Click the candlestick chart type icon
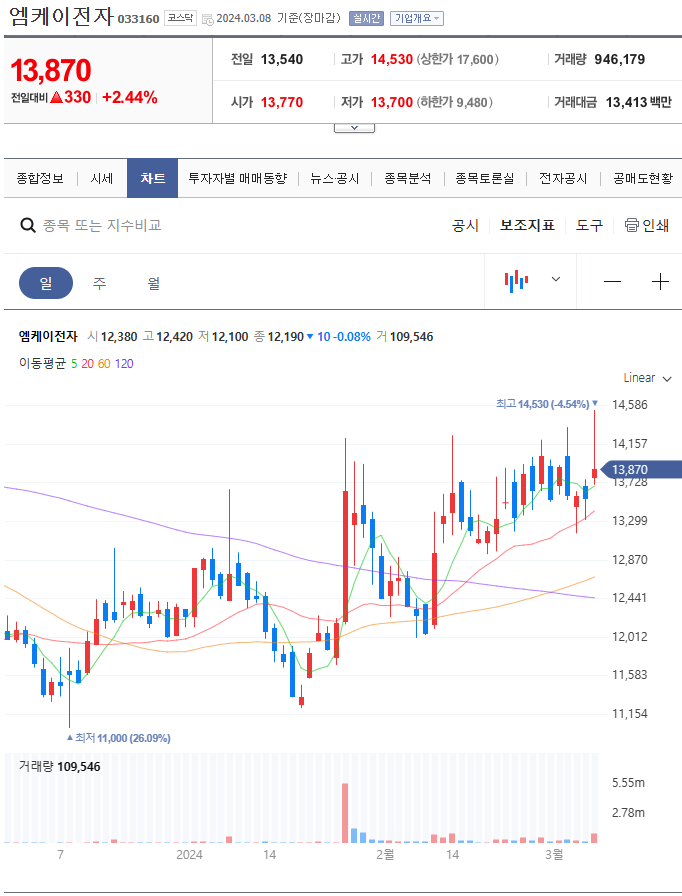Screen dimensions: 682x896 [516, 281]
